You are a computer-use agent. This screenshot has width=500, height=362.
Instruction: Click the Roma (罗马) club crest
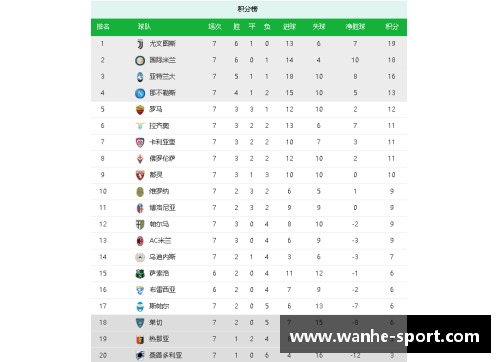[x=140, y=110]
